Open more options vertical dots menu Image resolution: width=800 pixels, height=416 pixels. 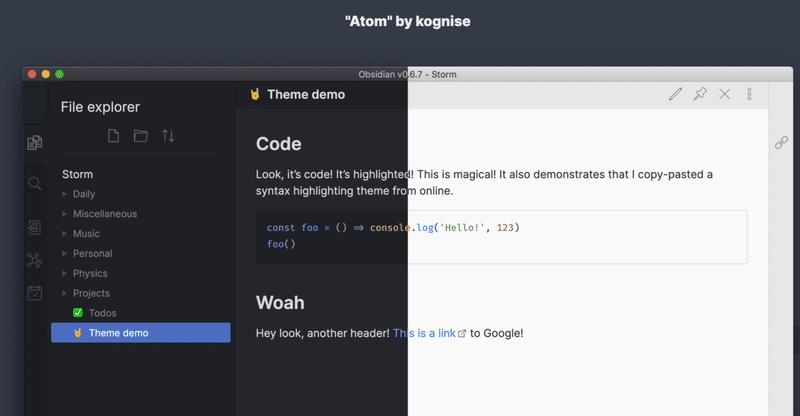click(749, 94)
